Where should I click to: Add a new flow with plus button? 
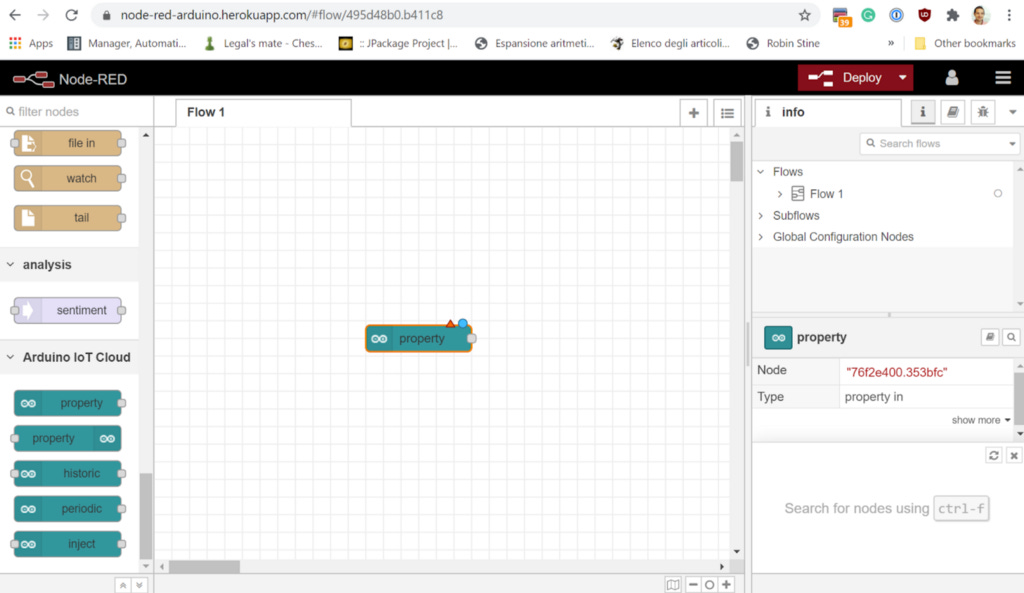click(694, 113)
